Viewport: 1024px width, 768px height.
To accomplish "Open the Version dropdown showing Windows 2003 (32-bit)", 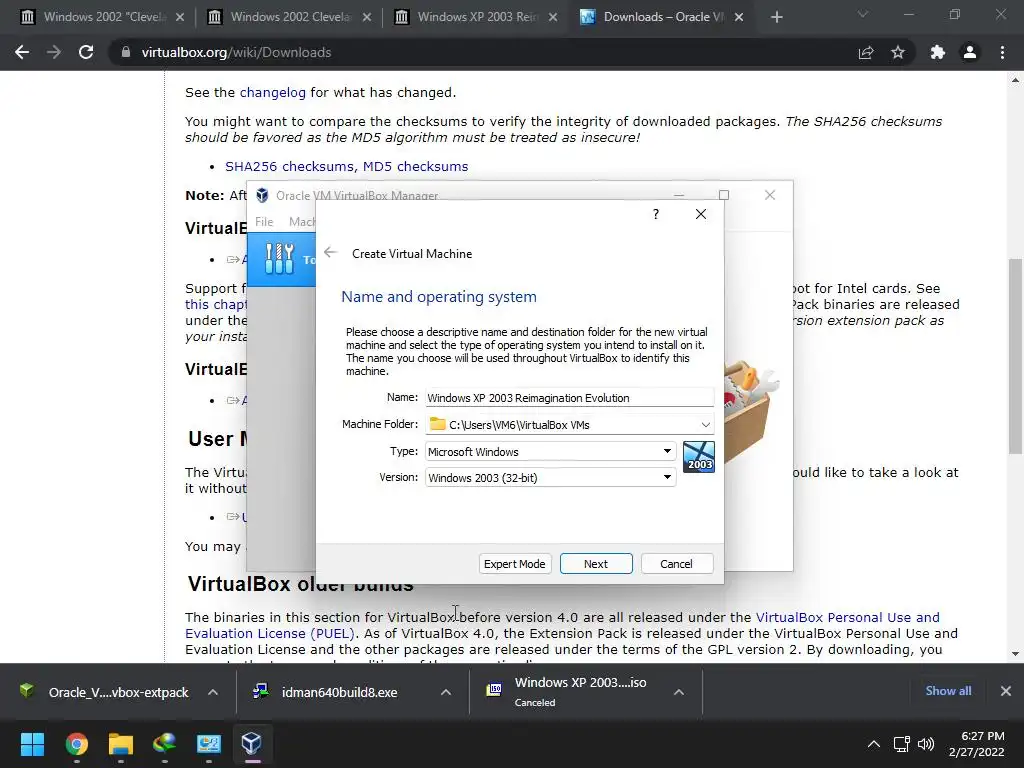I will point(551,477).
